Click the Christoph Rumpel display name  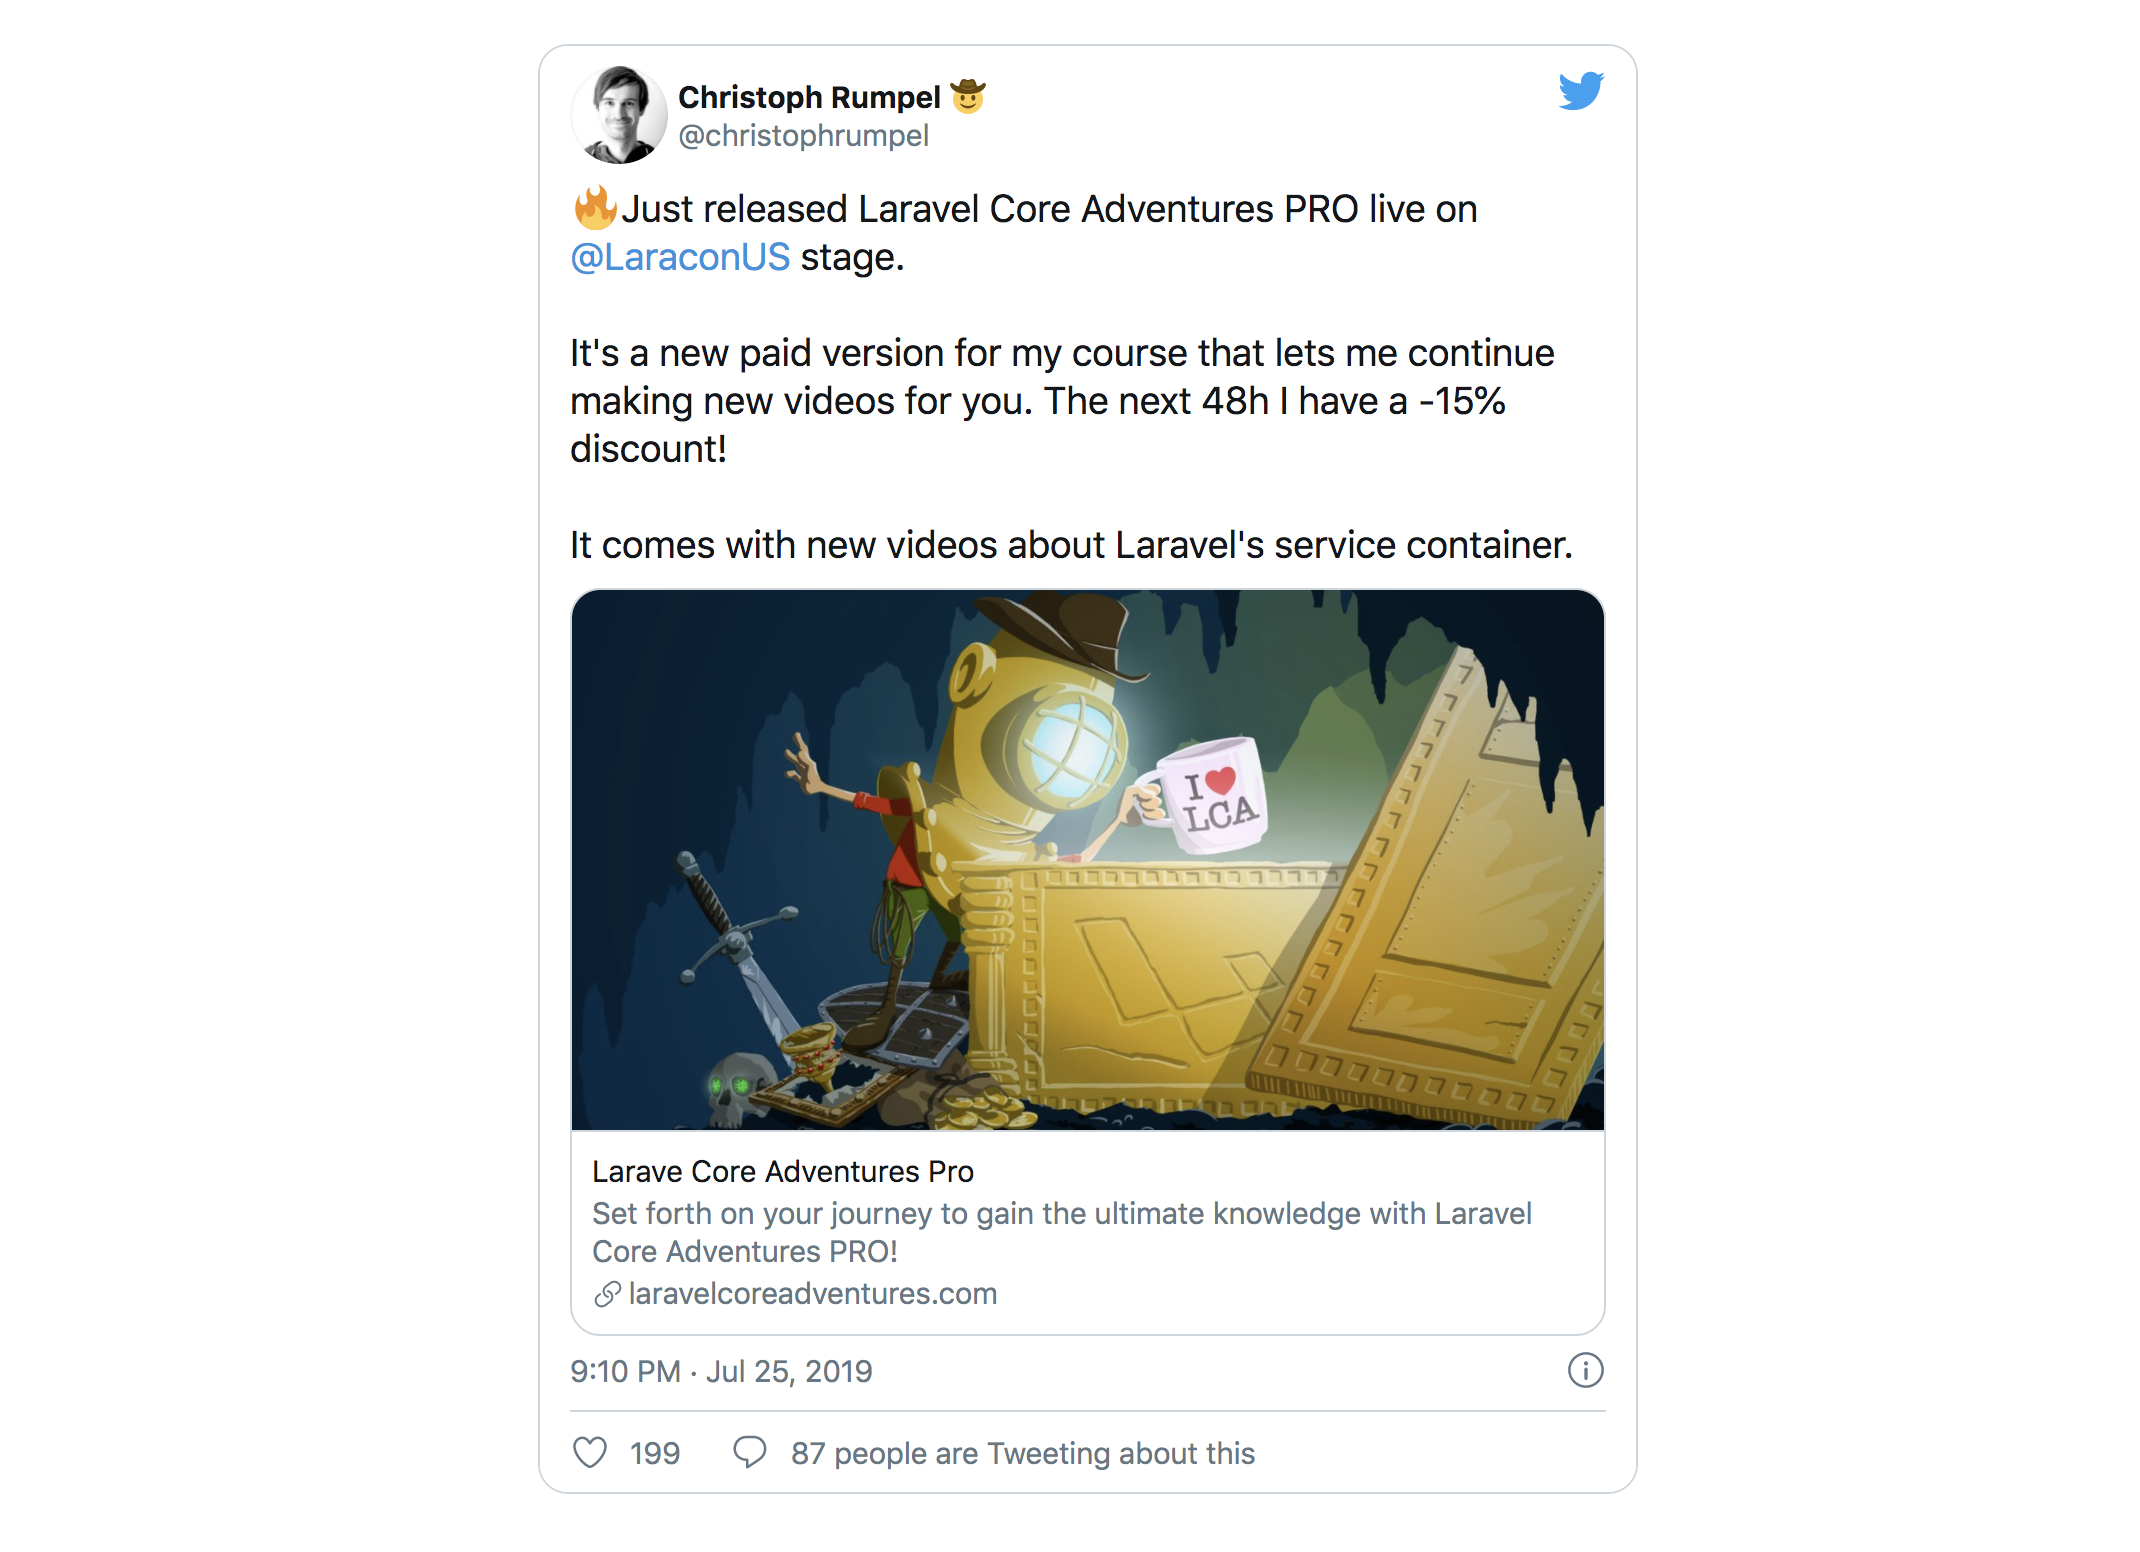809,97
